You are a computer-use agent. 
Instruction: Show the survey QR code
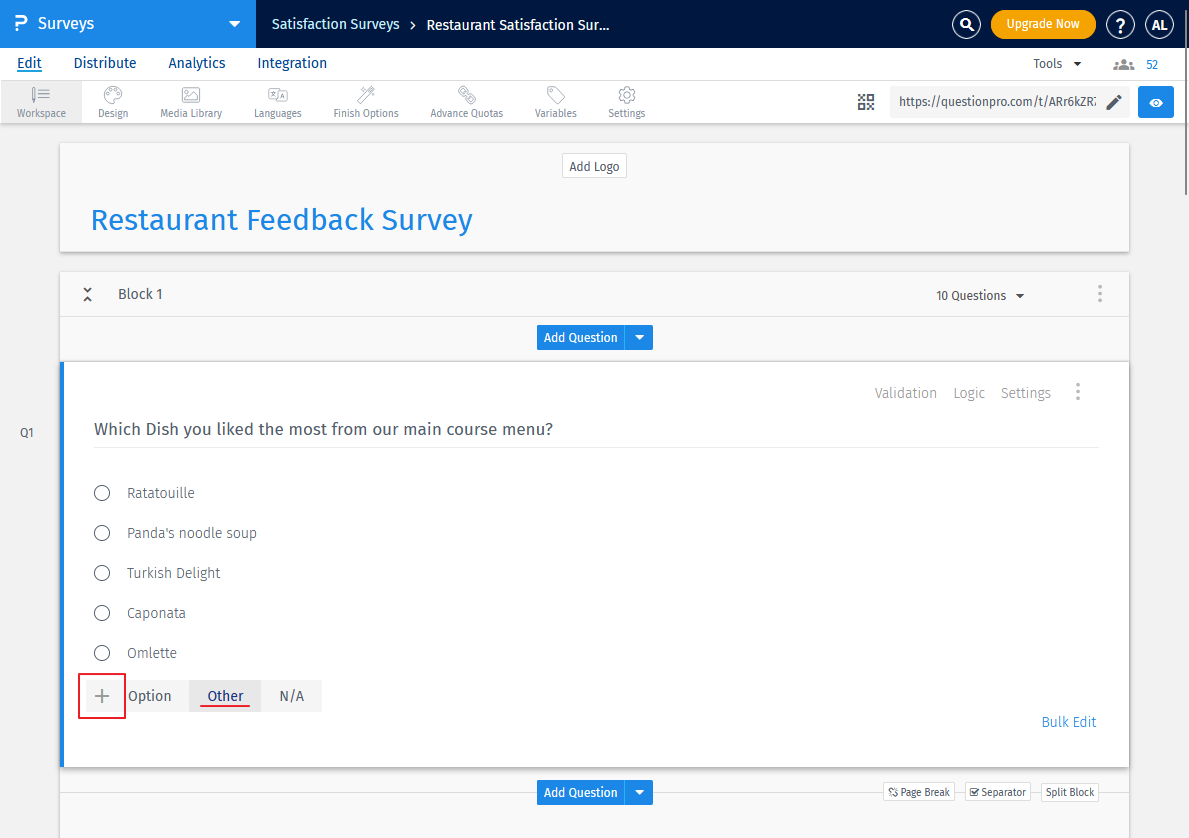point(866,101)
